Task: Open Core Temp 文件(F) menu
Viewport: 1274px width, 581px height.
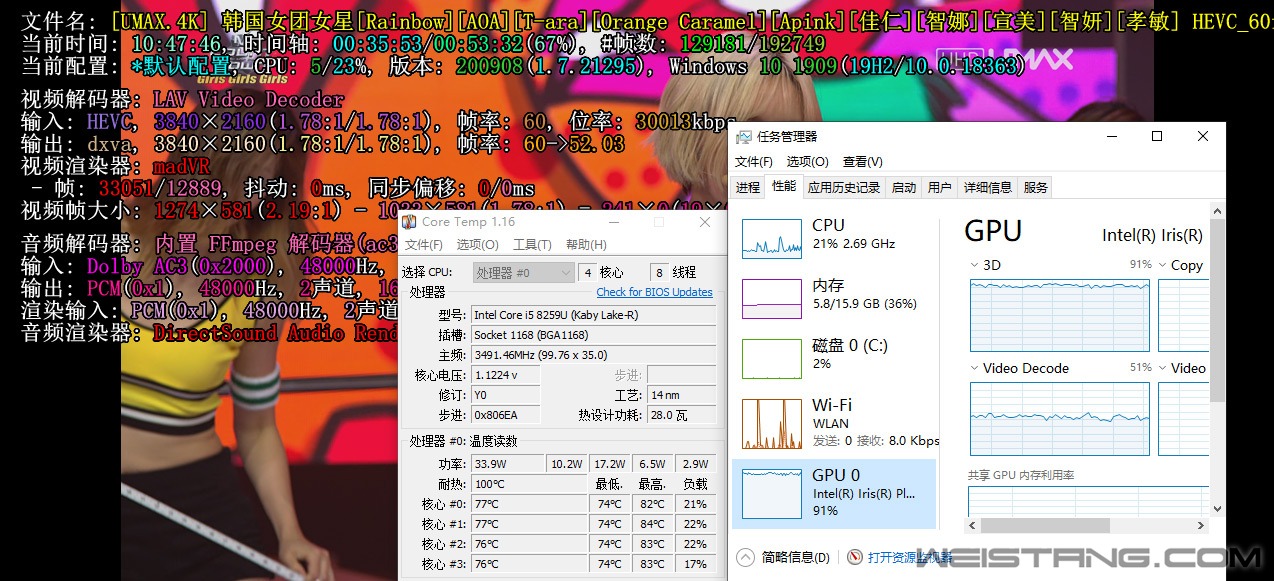Action: point(423,244)
